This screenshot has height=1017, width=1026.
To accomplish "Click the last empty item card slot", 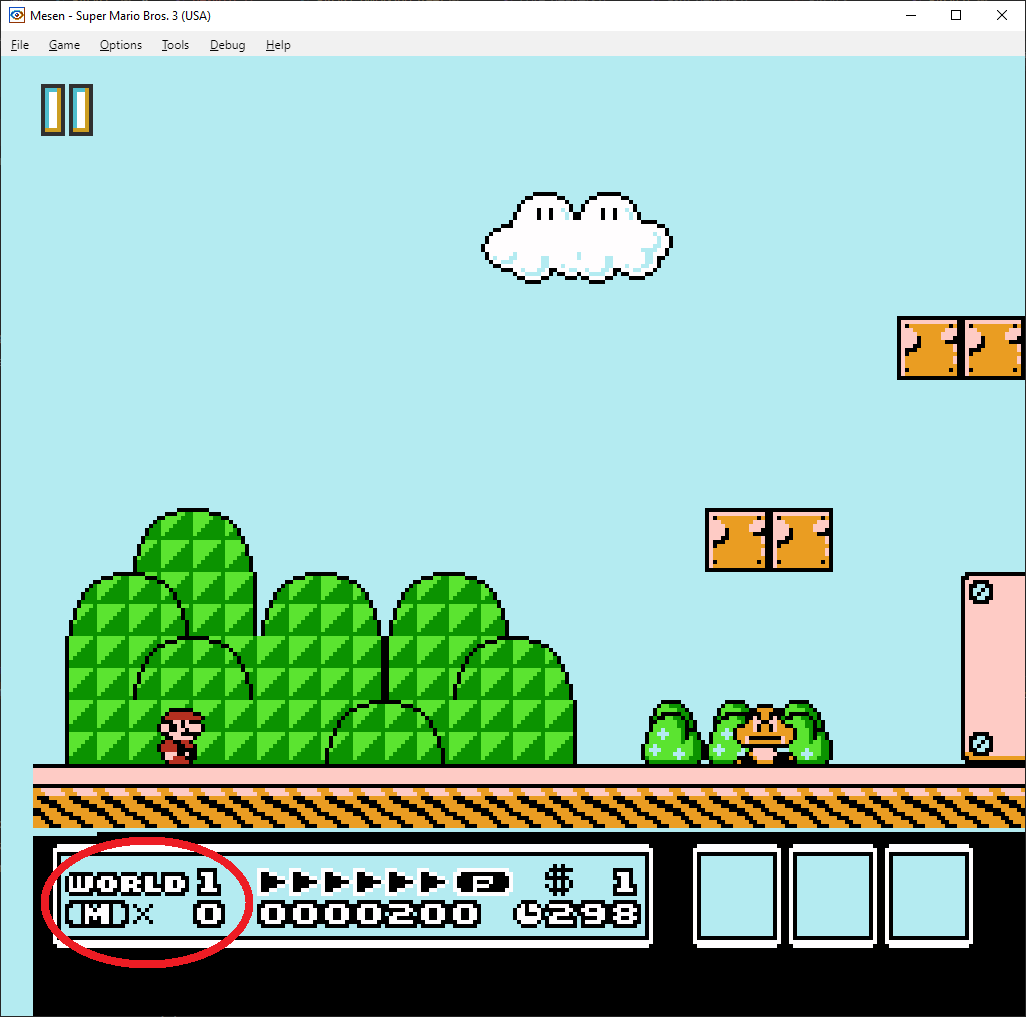I will (x=929, y=895).
